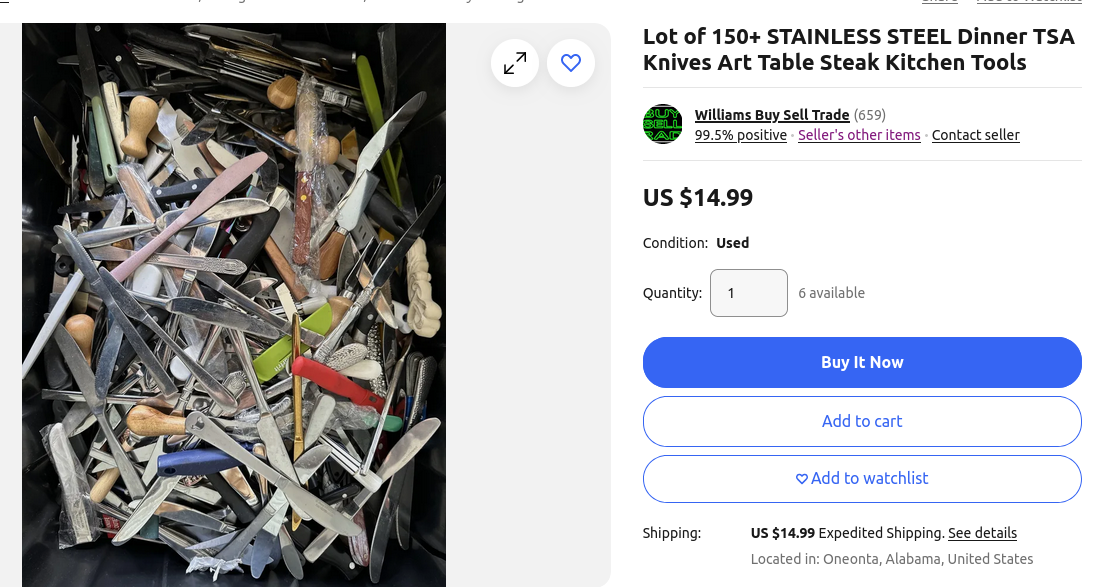This screenshot has width=1100, height=587.
Task: Click the listing title about stainless steel knives
Action: point(858,49)
